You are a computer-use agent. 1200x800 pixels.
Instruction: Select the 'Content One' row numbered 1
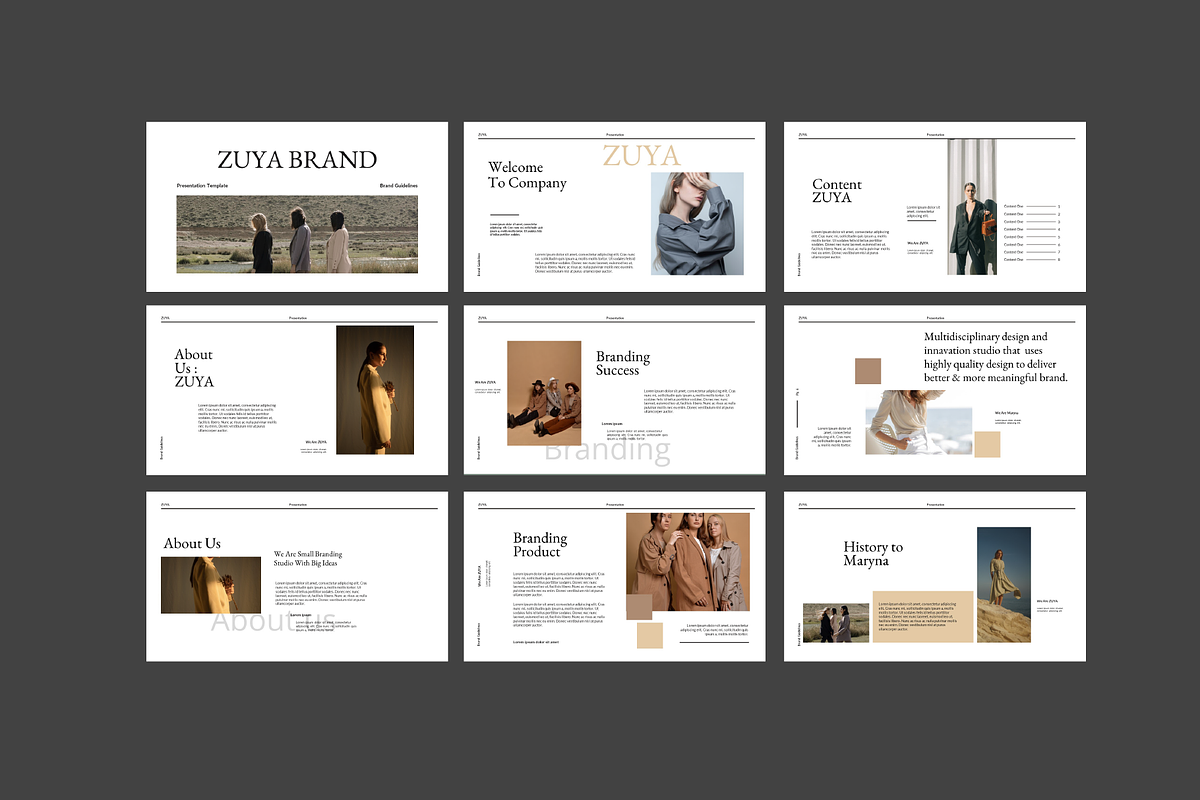(1032, 206)
